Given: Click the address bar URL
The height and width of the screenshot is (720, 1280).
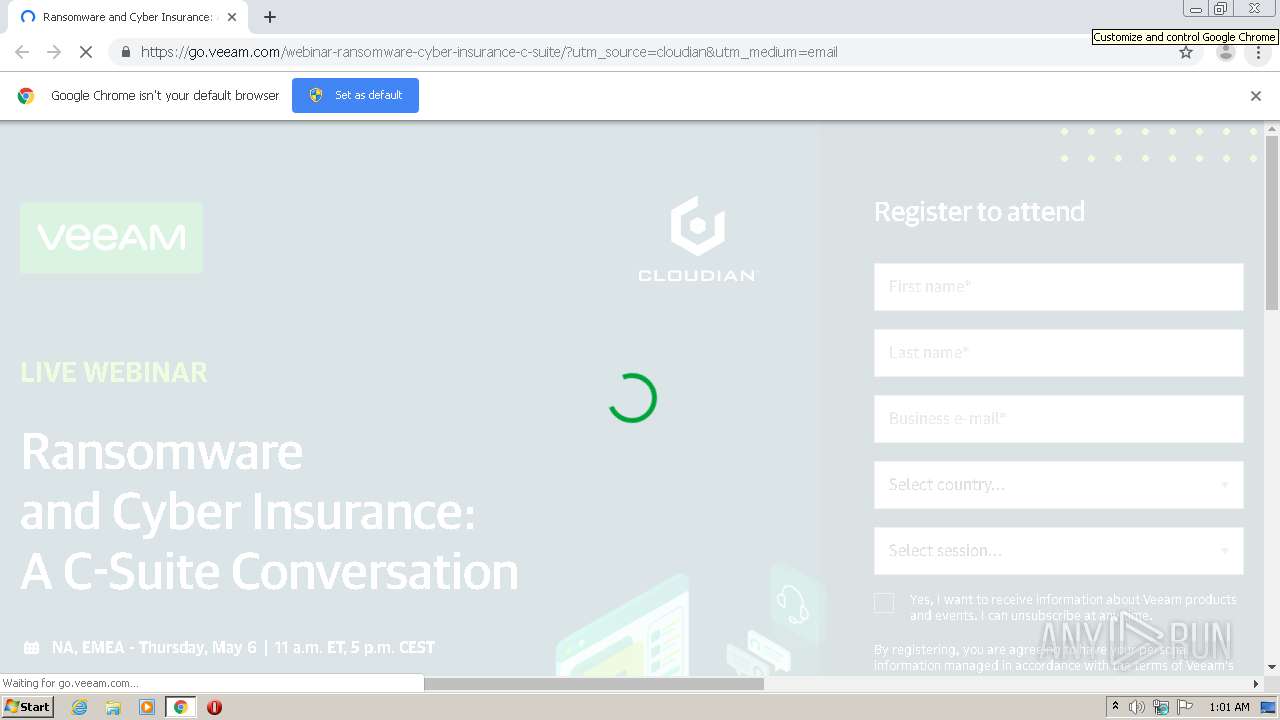Looking at the screenshot, I should pos(489,52).
